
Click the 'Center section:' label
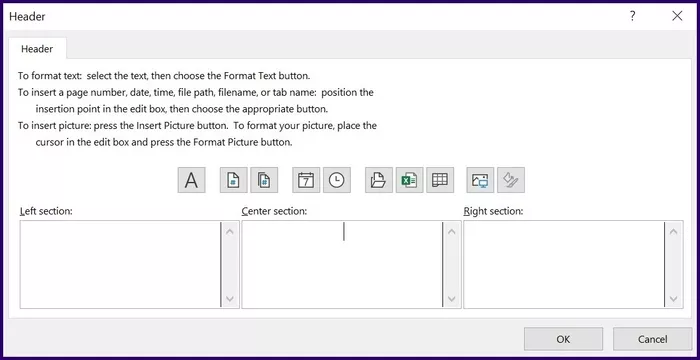pyautogui.click(x=274, y=211)
